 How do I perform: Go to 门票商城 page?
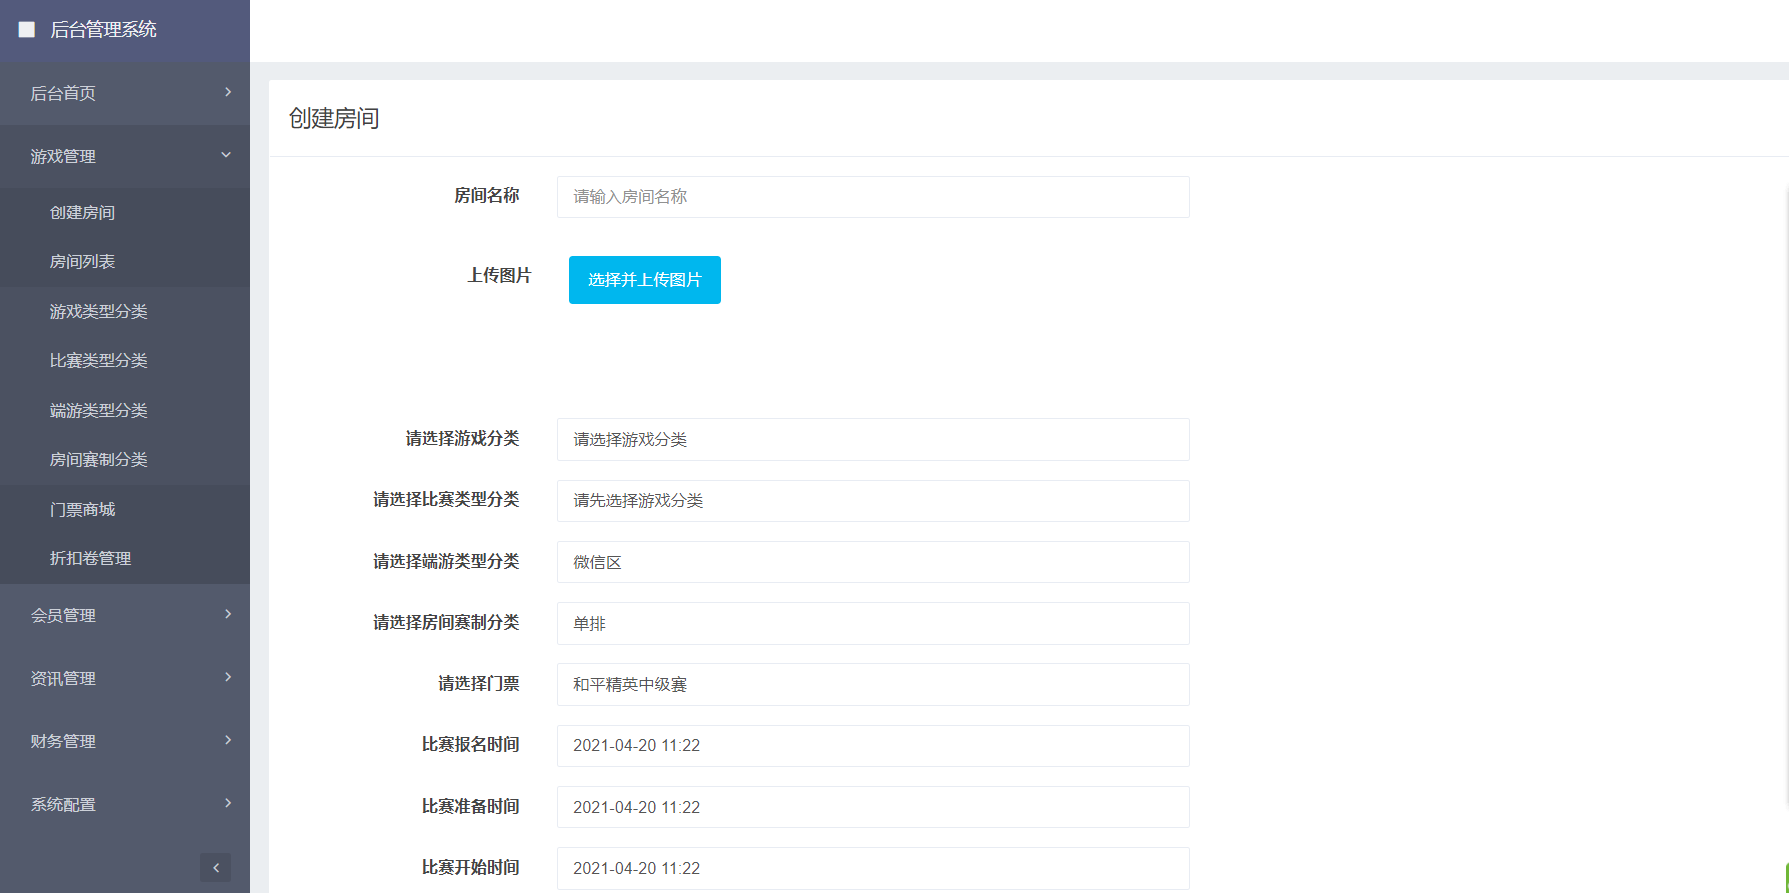82,510
